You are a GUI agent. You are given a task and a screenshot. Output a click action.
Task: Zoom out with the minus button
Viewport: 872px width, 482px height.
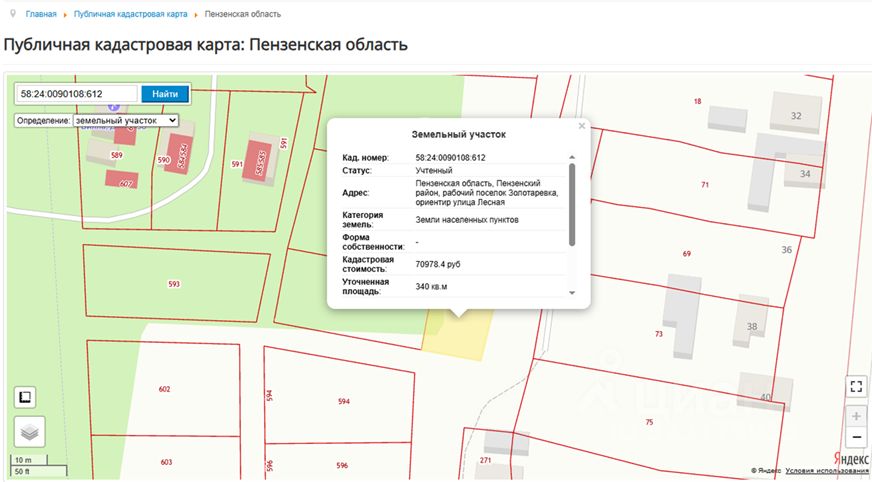click(x=856, y=437)
